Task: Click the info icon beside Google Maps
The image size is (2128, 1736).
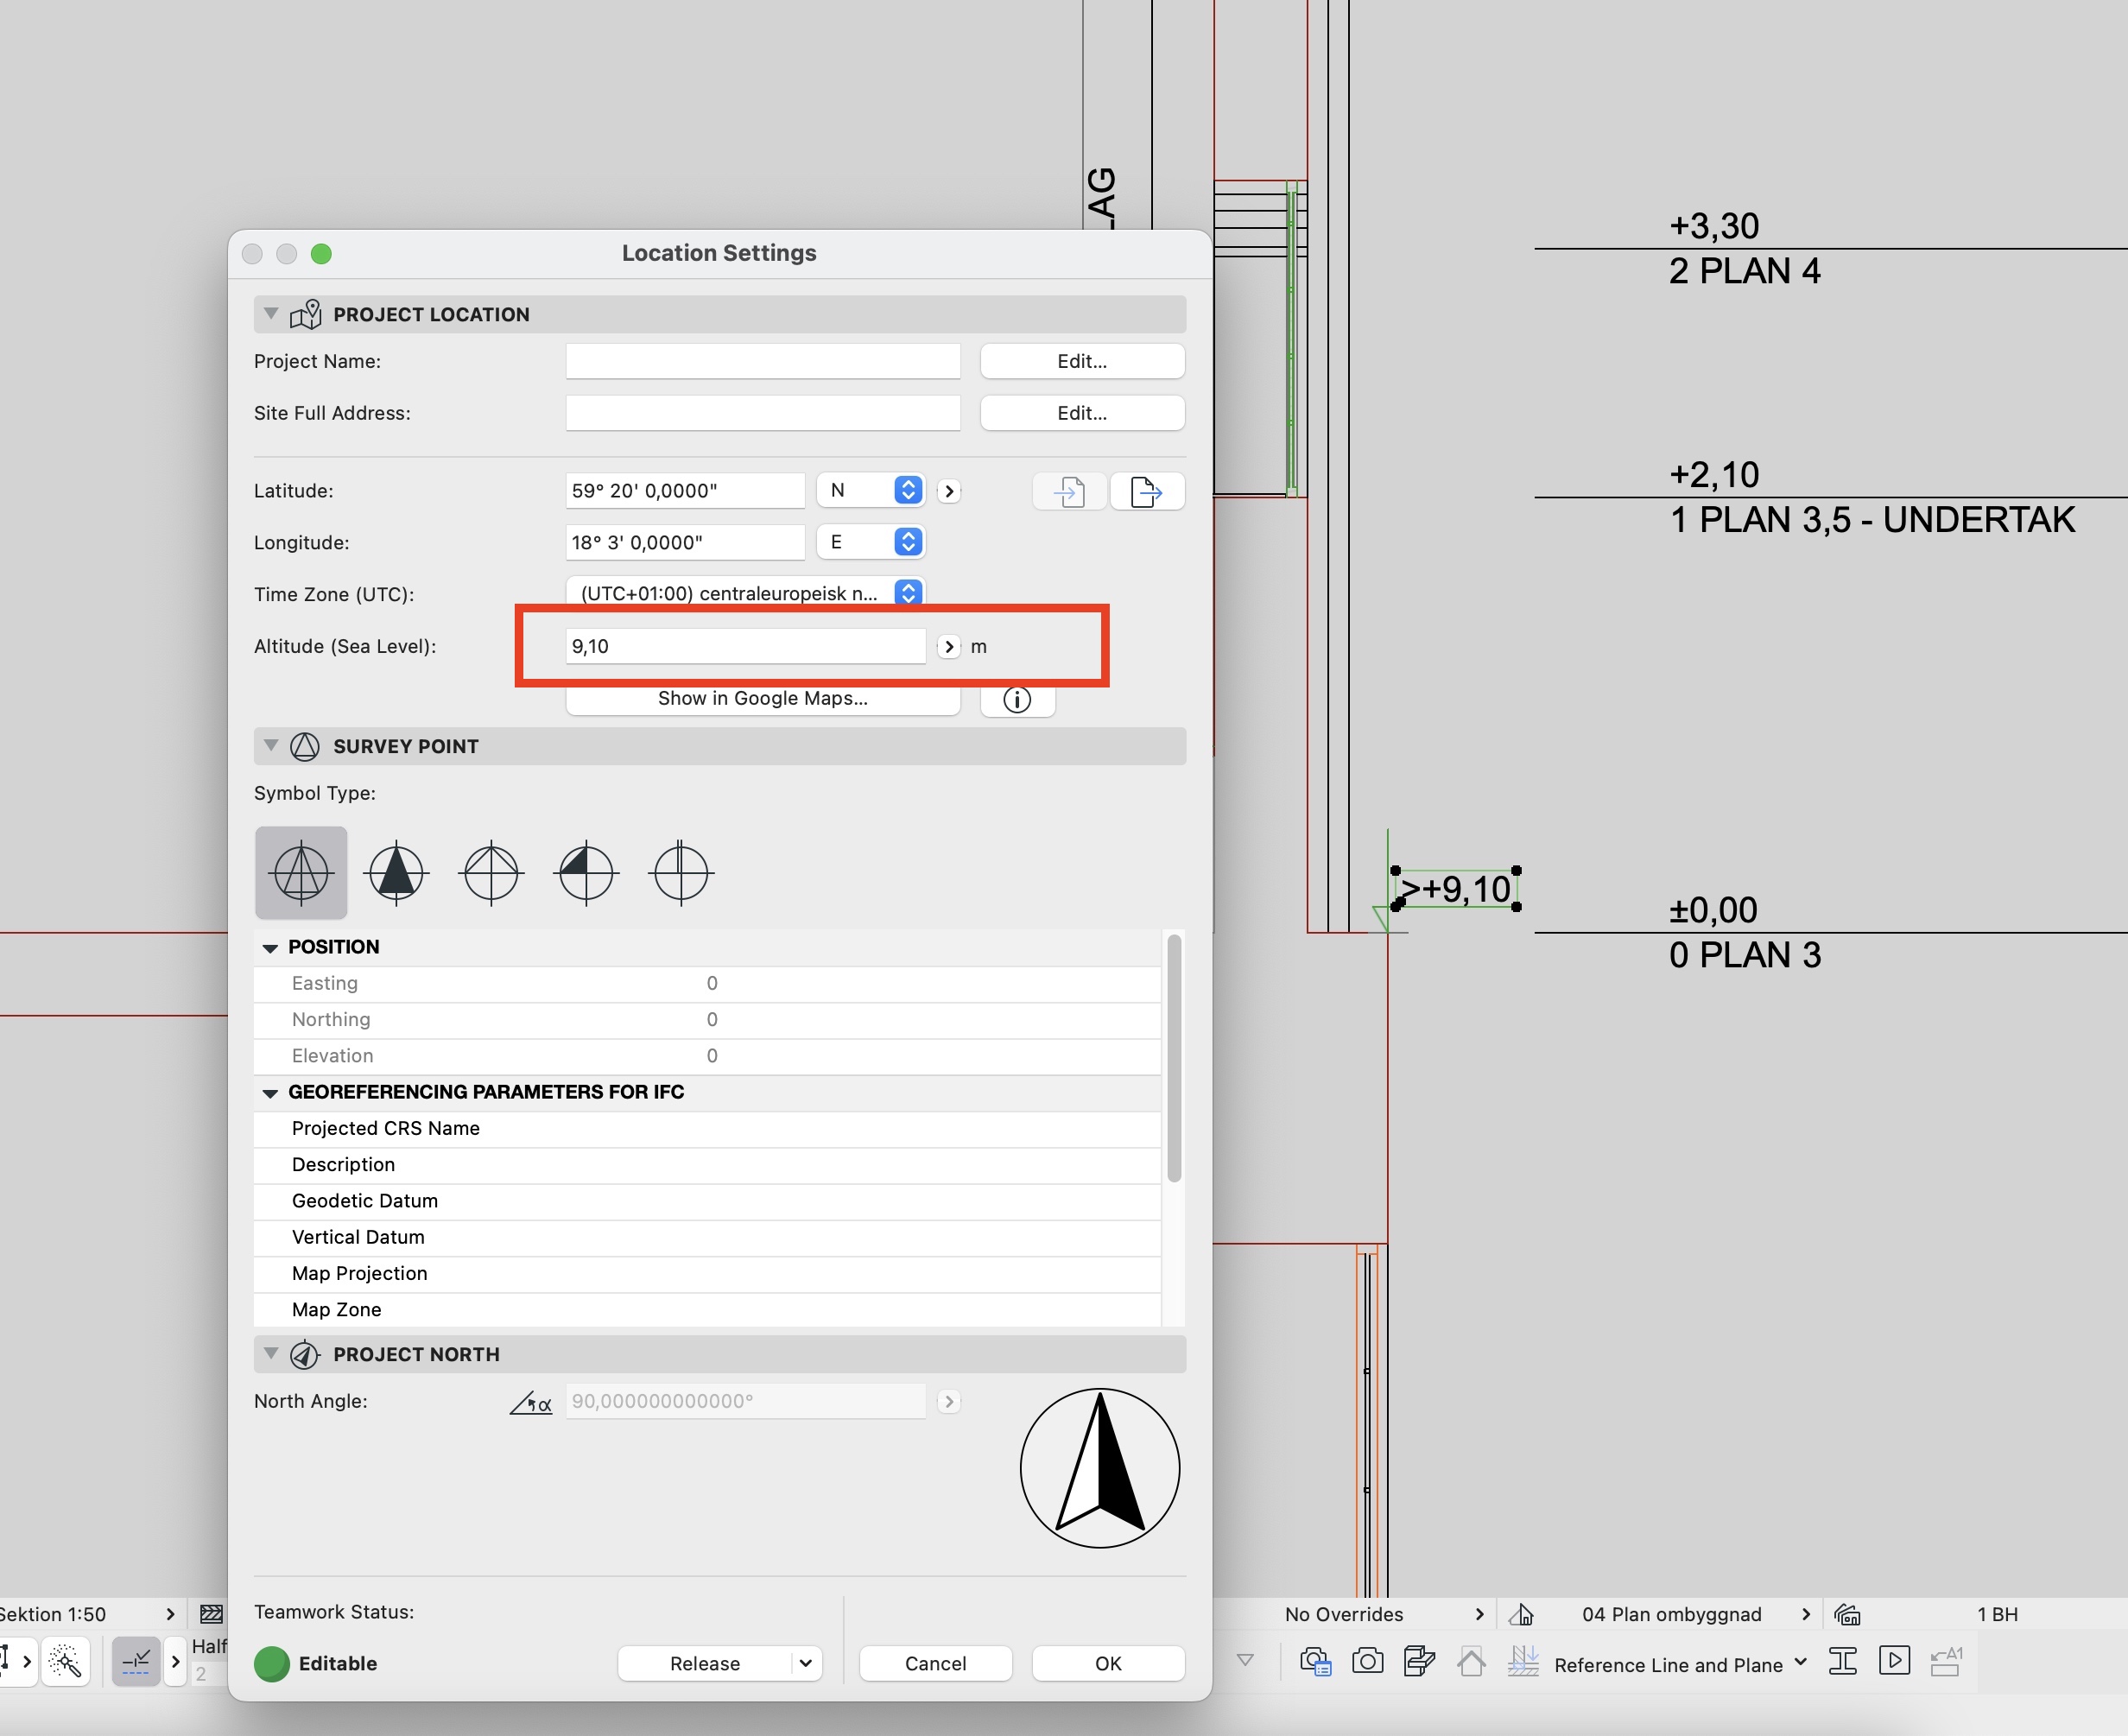Action: tap(1017, 699)
